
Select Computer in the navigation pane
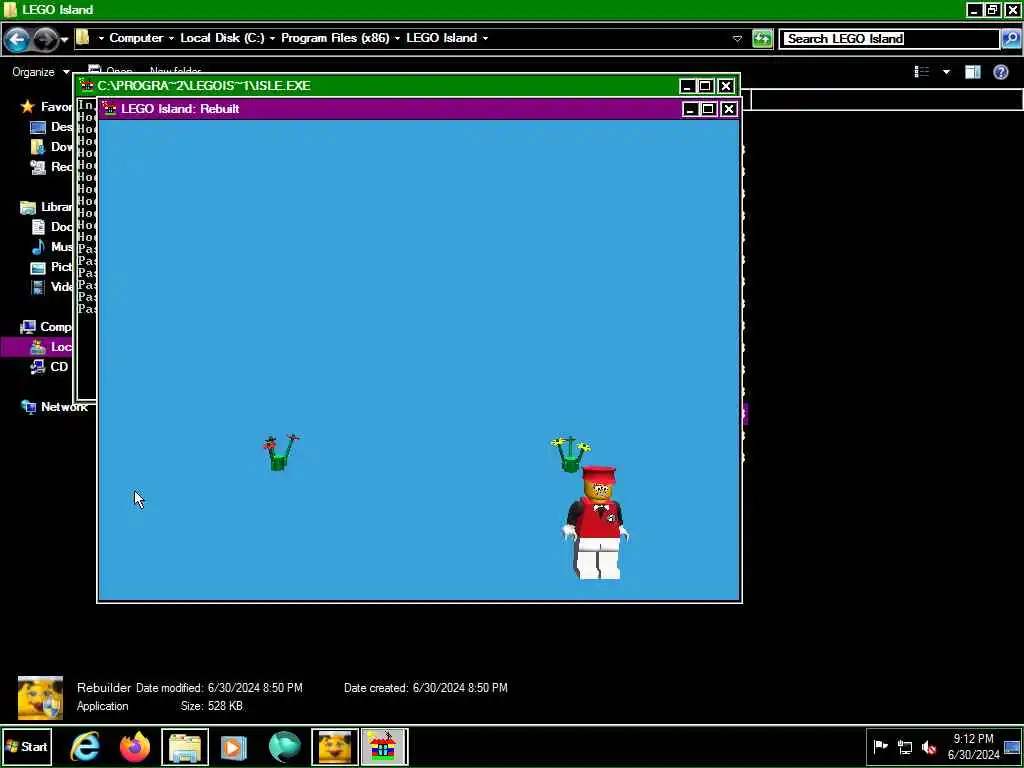(x=46, y=327)
